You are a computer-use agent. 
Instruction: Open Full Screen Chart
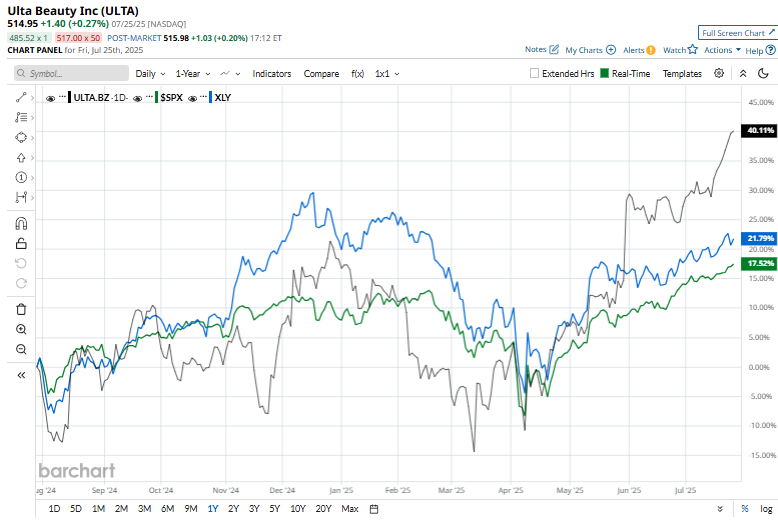(x=738, y=33)
